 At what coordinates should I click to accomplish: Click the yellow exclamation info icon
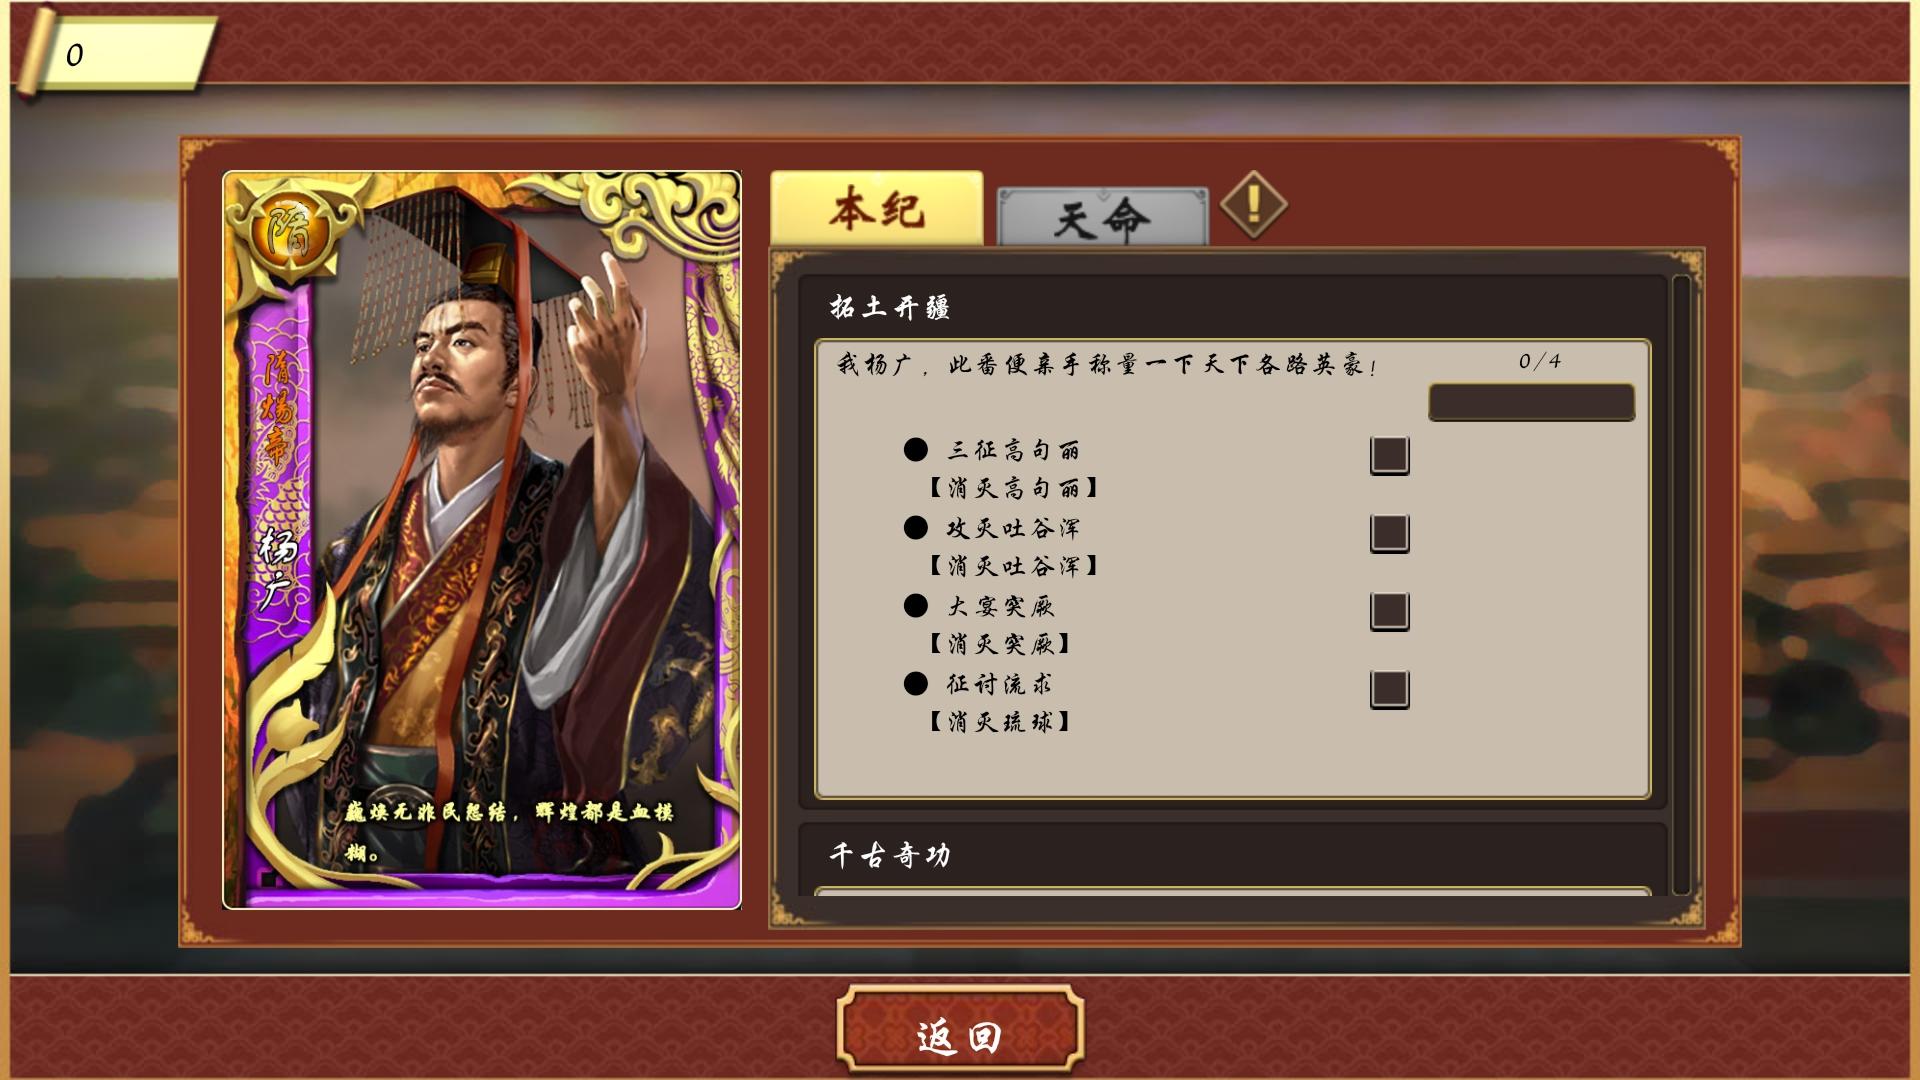point(1253,206)
